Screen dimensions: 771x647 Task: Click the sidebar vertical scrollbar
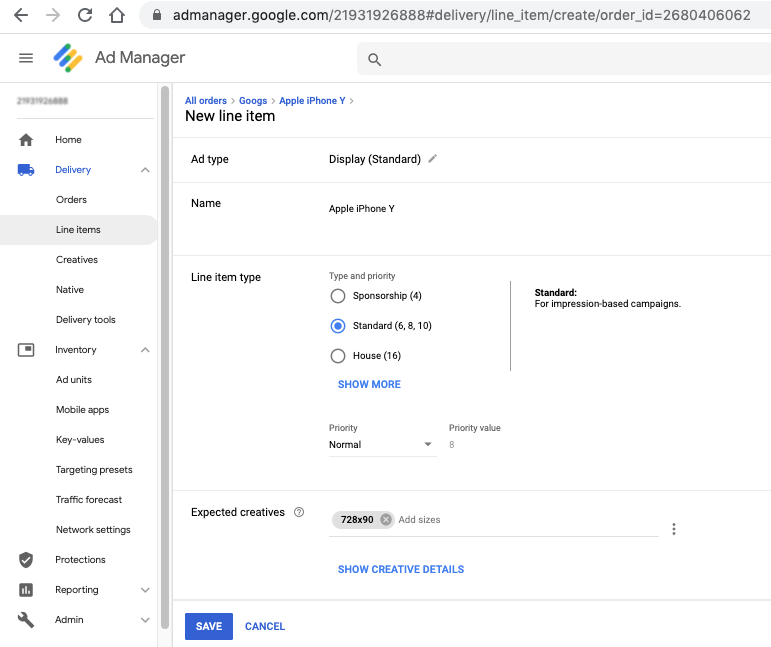[x=165, y=358]
